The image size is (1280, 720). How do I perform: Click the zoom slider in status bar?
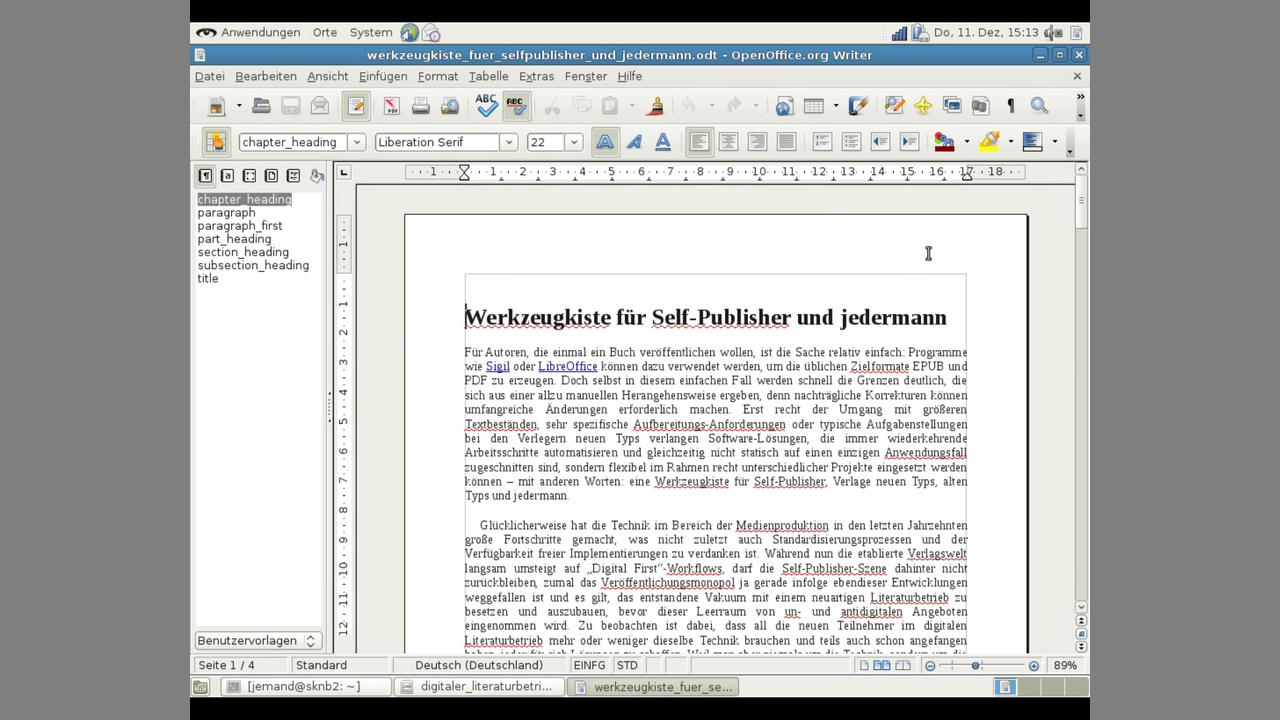[x=975, y=666]
